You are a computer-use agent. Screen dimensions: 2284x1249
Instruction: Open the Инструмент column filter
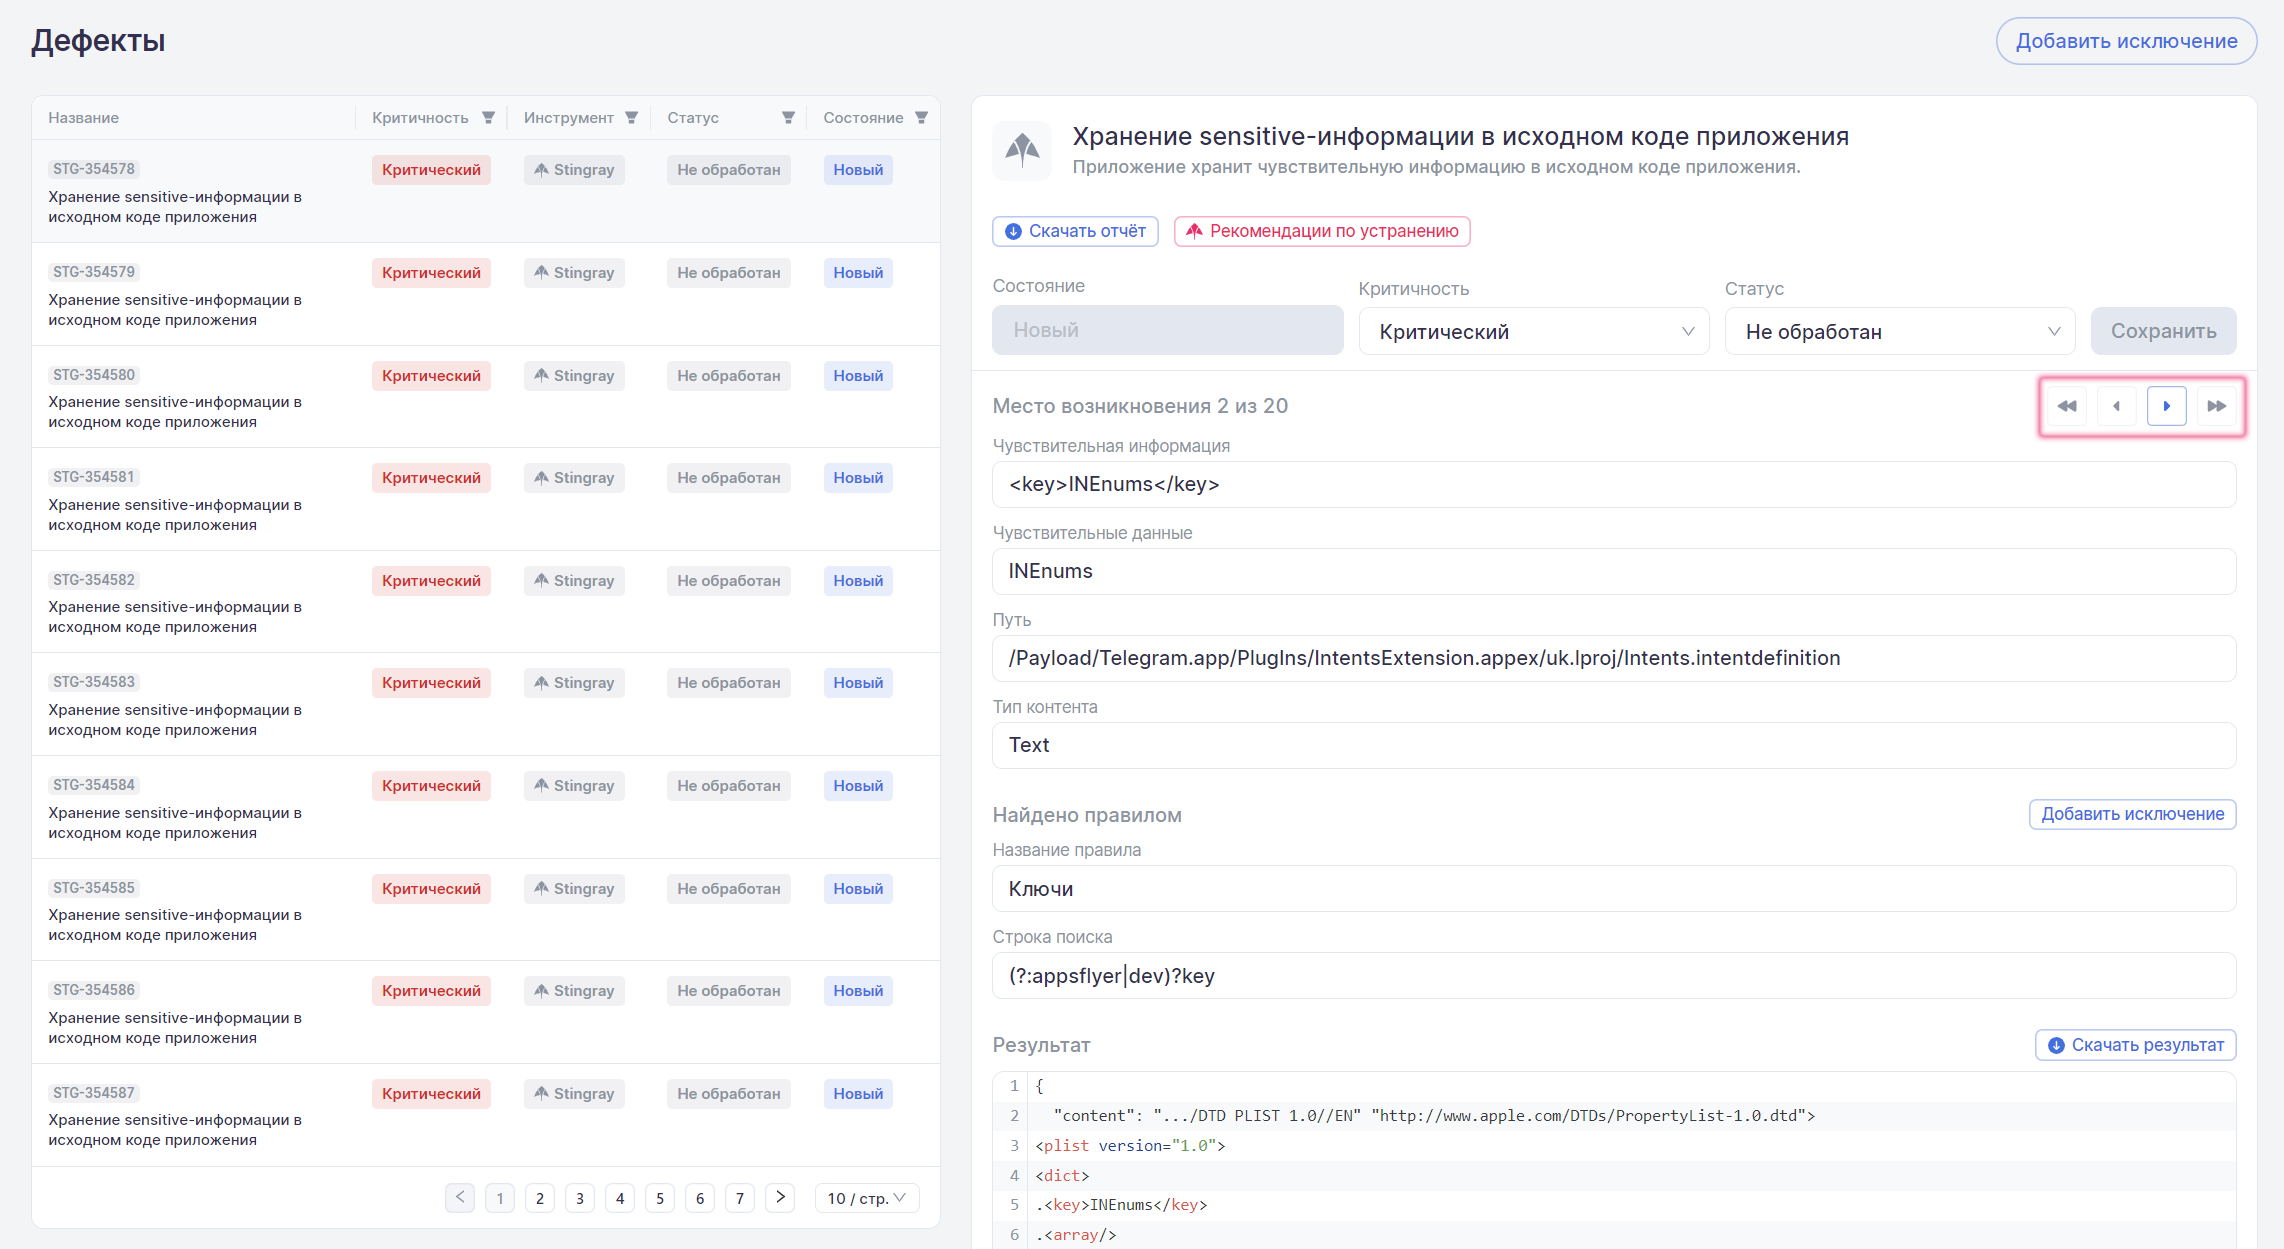(631, 118)
